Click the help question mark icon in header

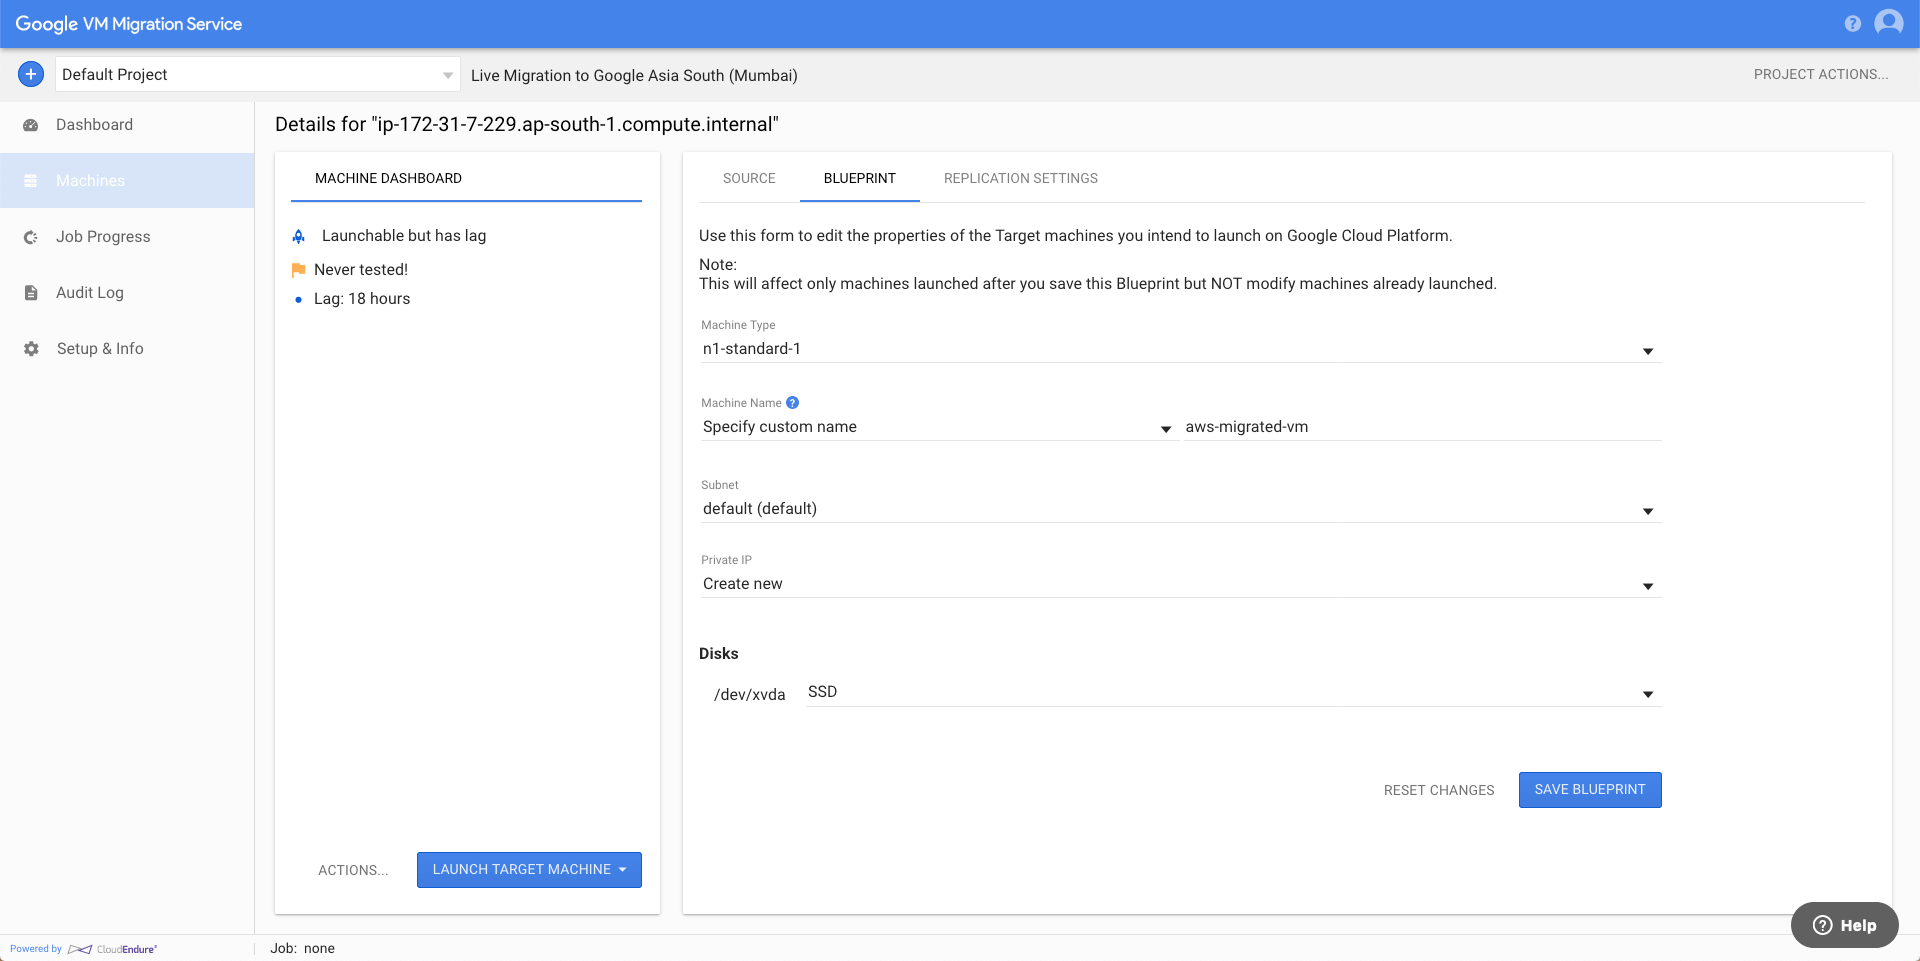click(x=1853, y=24)
